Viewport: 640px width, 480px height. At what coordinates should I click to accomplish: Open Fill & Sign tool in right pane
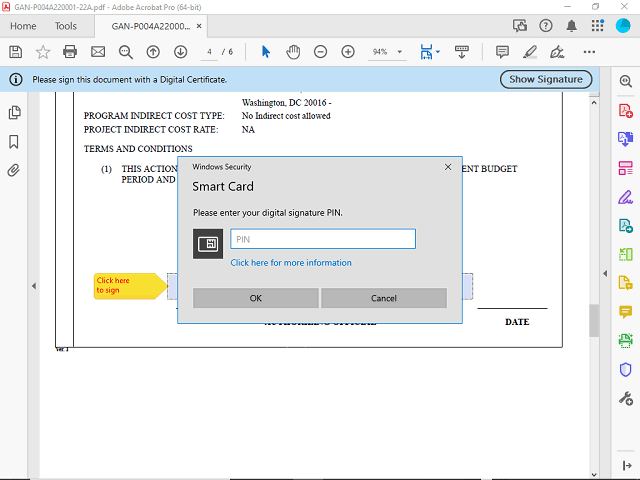(626, 197)
